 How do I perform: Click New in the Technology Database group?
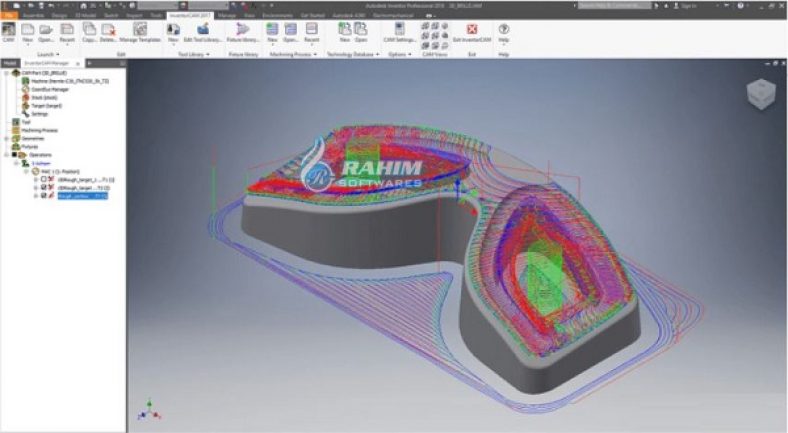click(x=345, y=30)
